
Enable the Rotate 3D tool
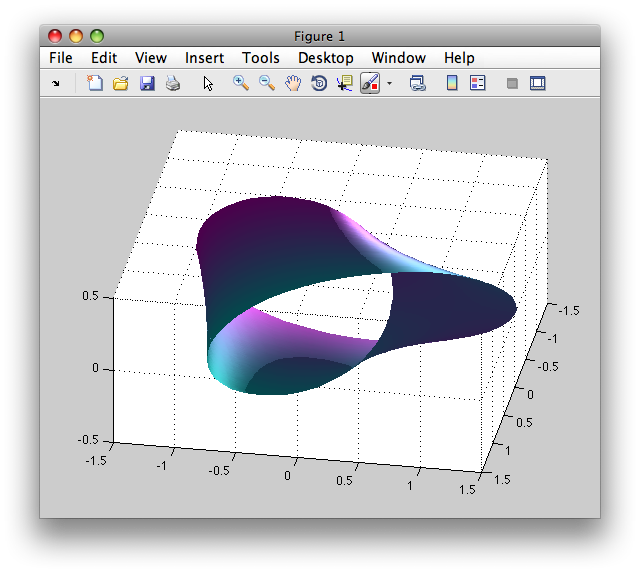pos(319,83)
